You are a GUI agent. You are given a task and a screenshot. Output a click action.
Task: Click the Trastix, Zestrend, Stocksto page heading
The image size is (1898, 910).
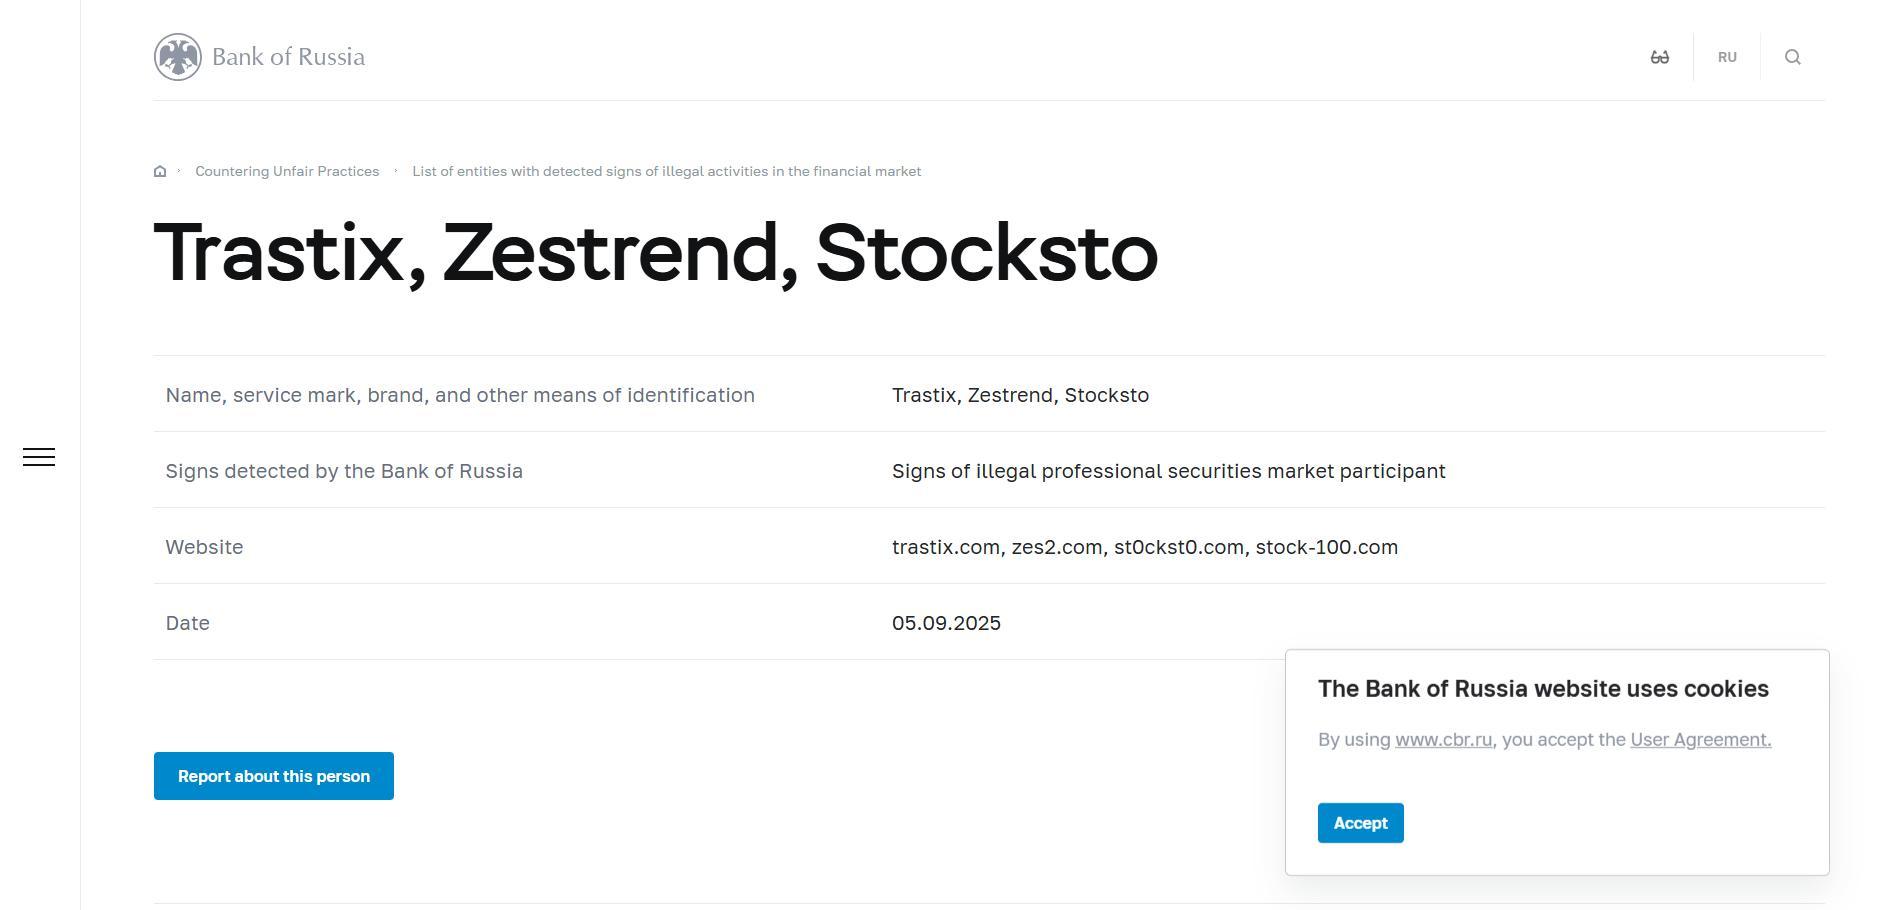click(655, 253)
